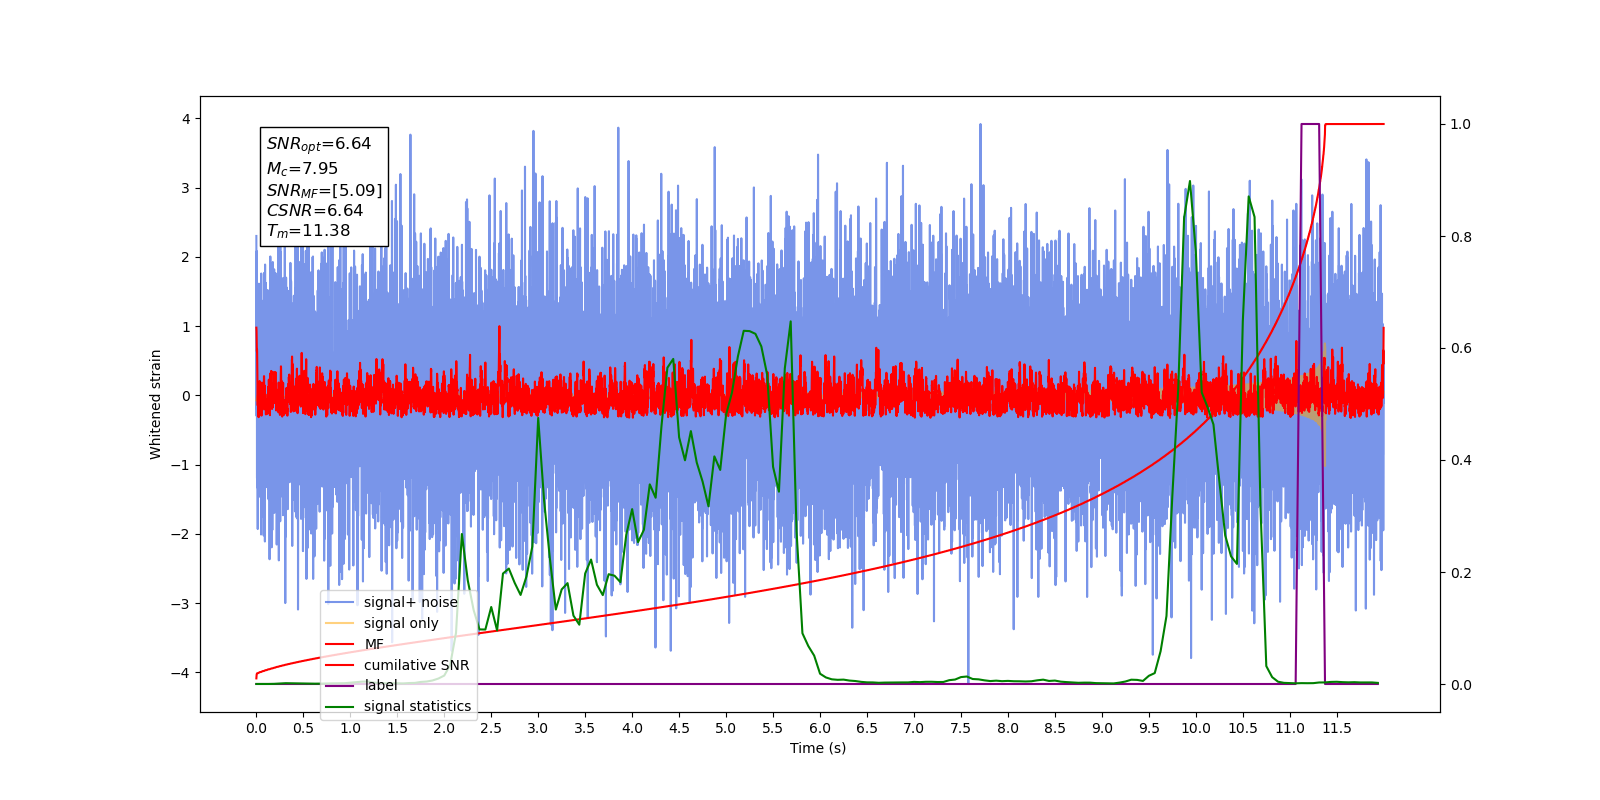Click the x-axis tick label 9.0
1600x800 pixels.
[1102, 728]
